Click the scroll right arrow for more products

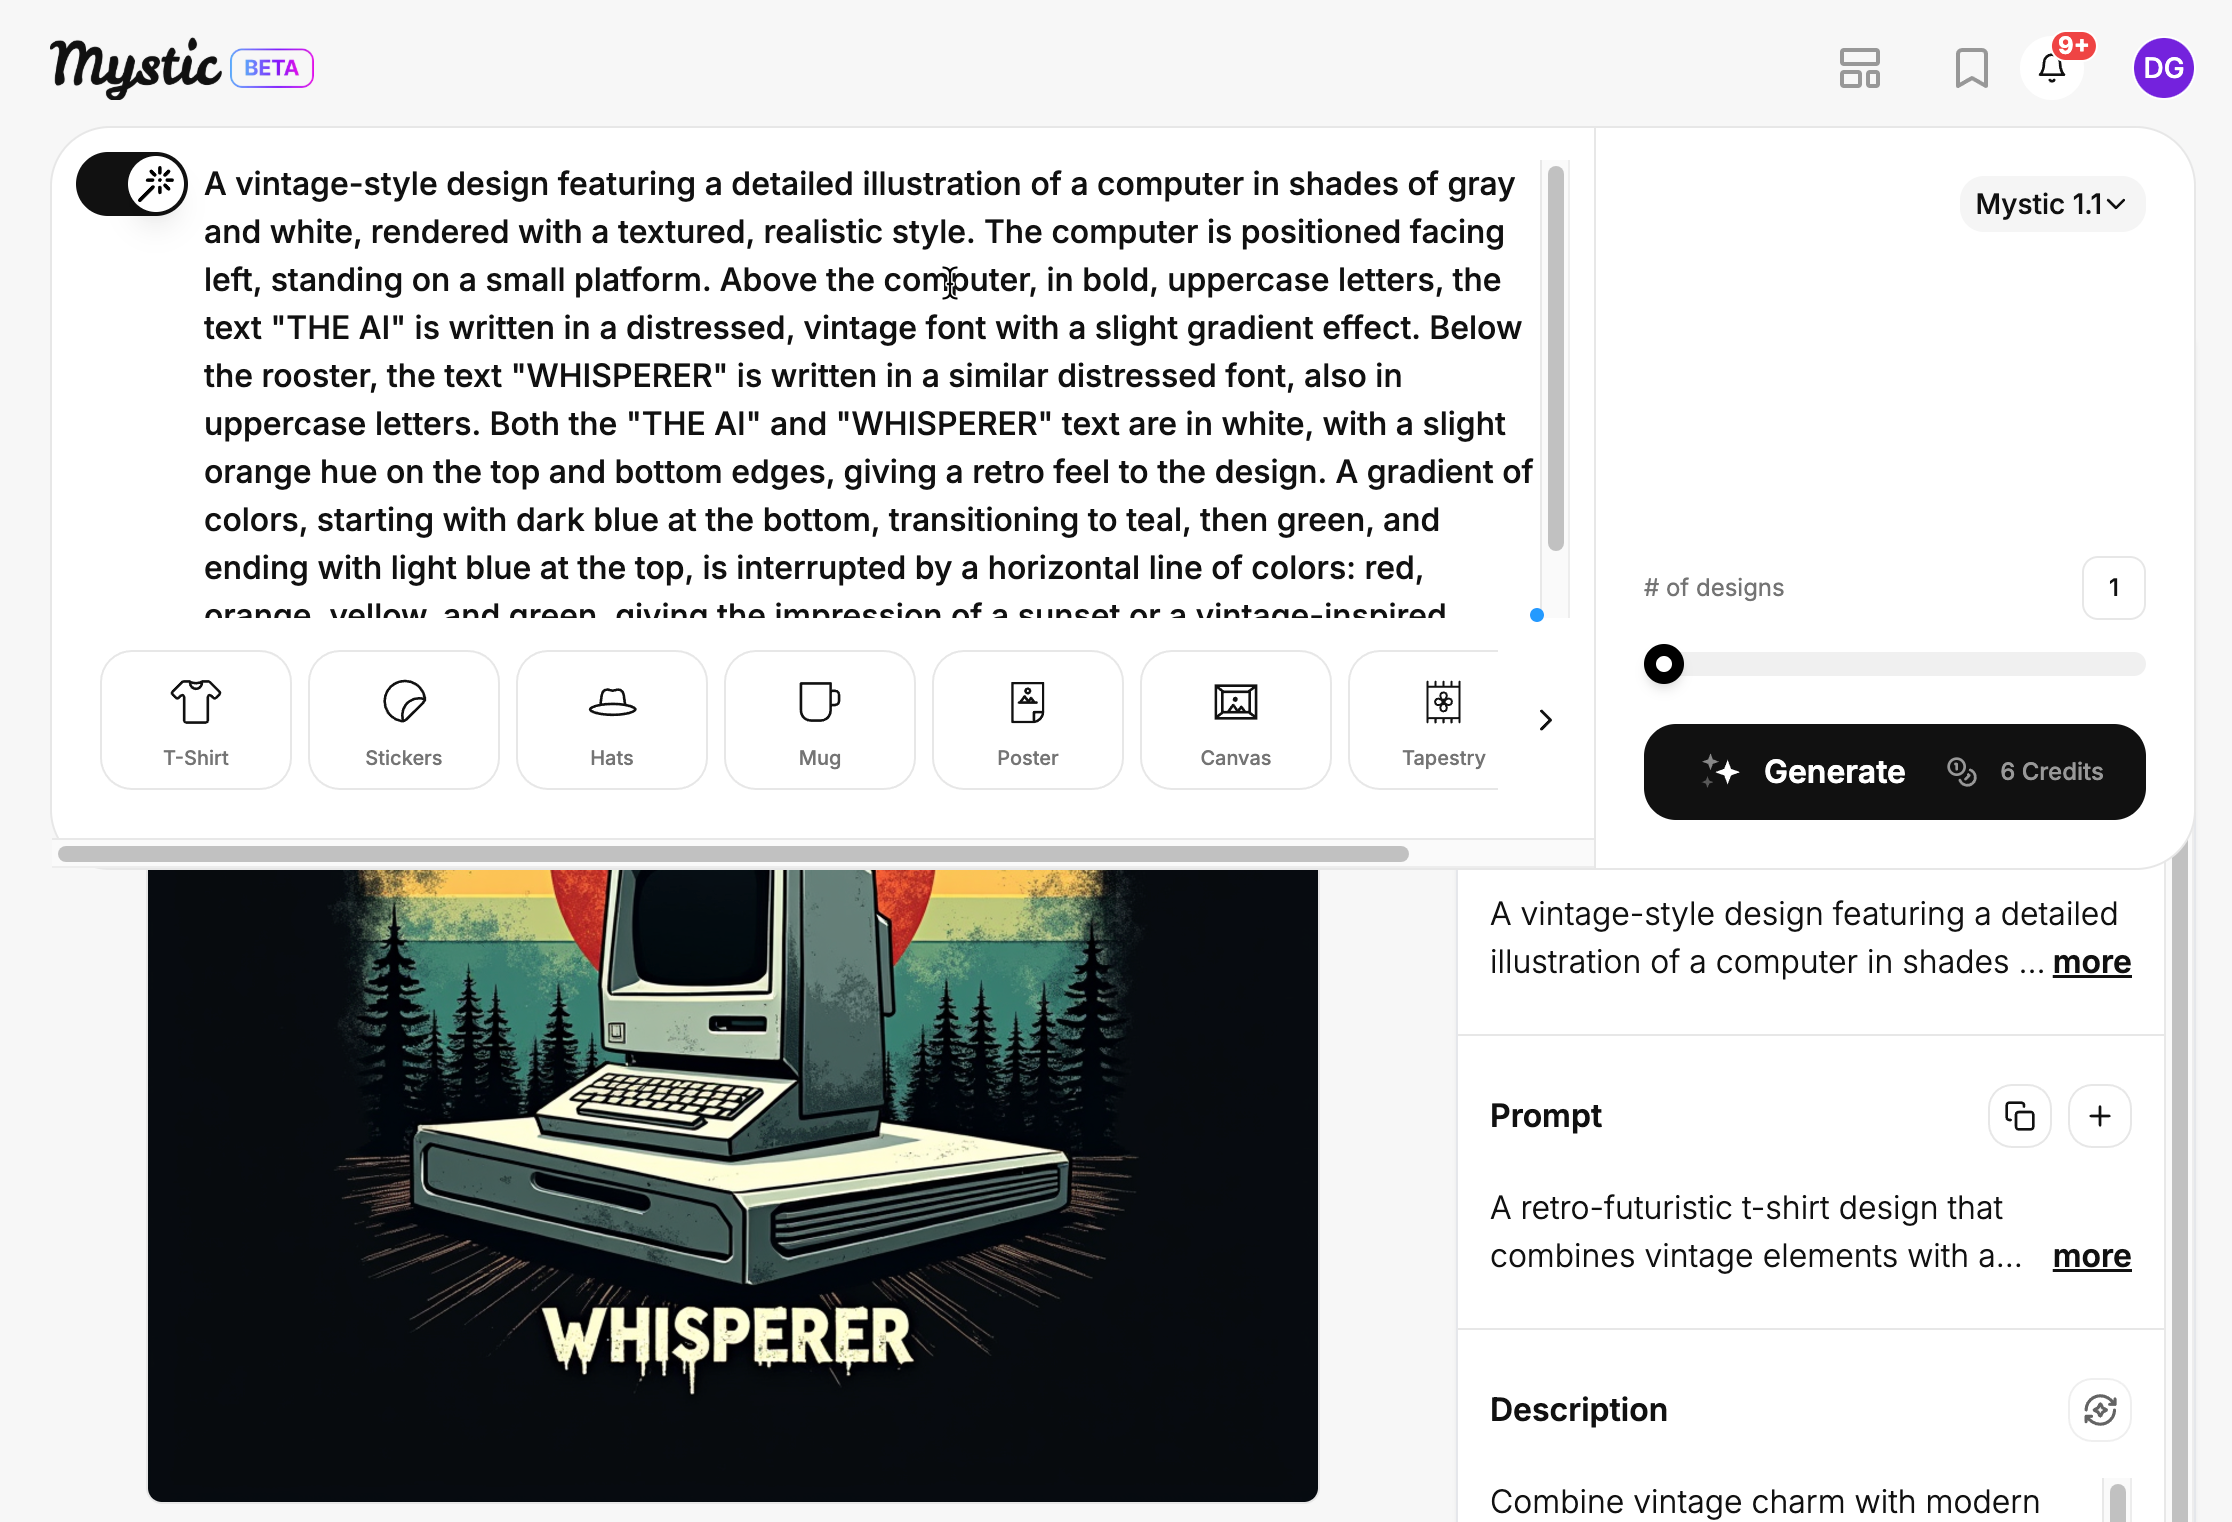click(x=1543, y=719)
